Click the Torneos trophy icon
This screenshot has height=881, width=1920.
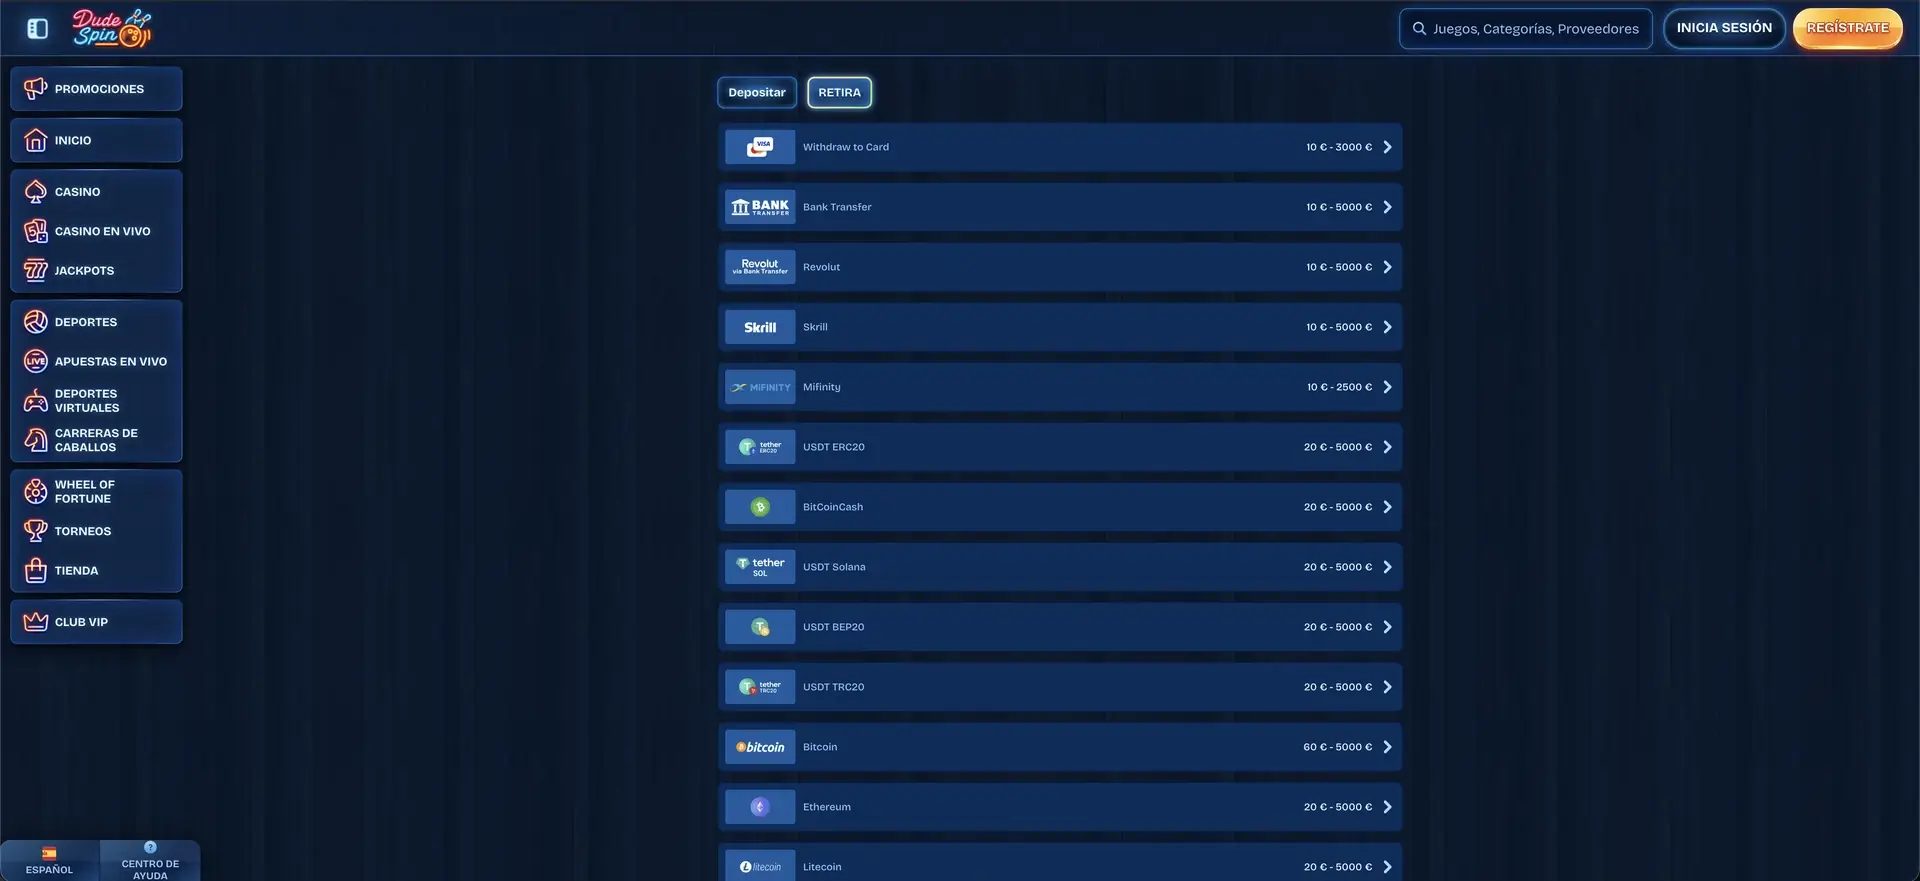coord(36,531)
